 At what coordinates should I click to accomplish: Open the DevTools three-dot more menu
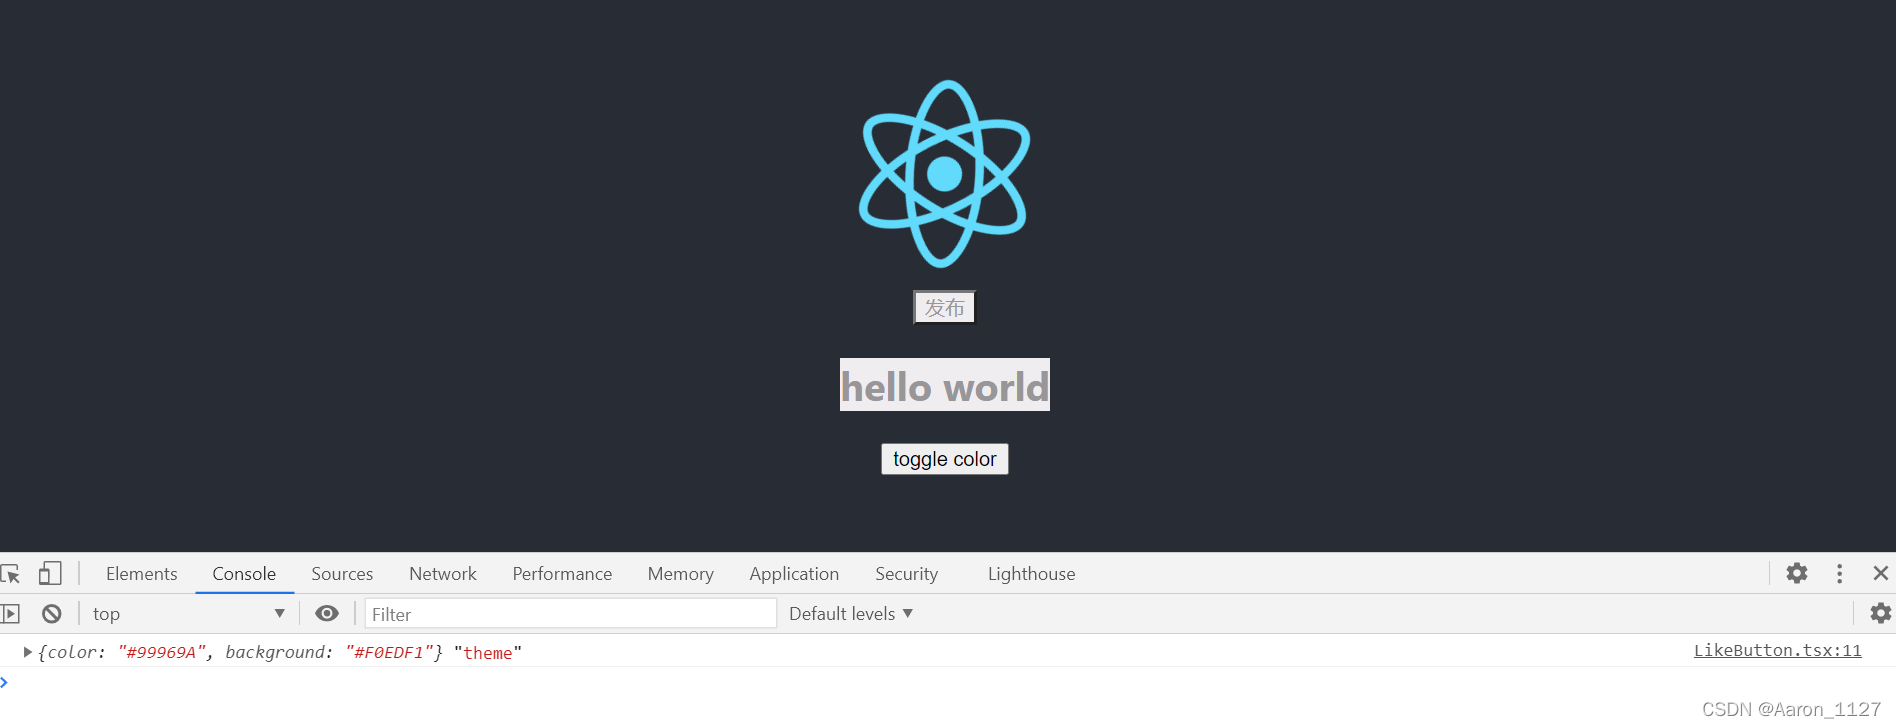1839,573
